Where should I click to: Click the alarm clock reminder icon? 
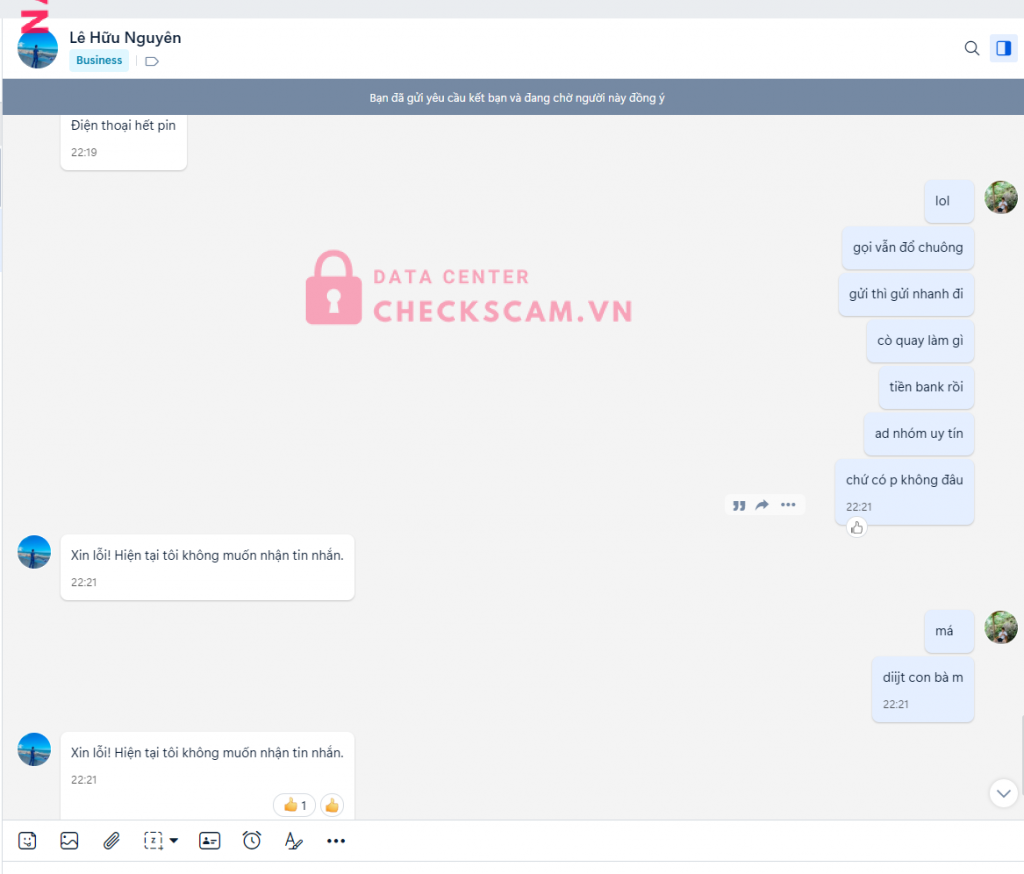[252, 841]
